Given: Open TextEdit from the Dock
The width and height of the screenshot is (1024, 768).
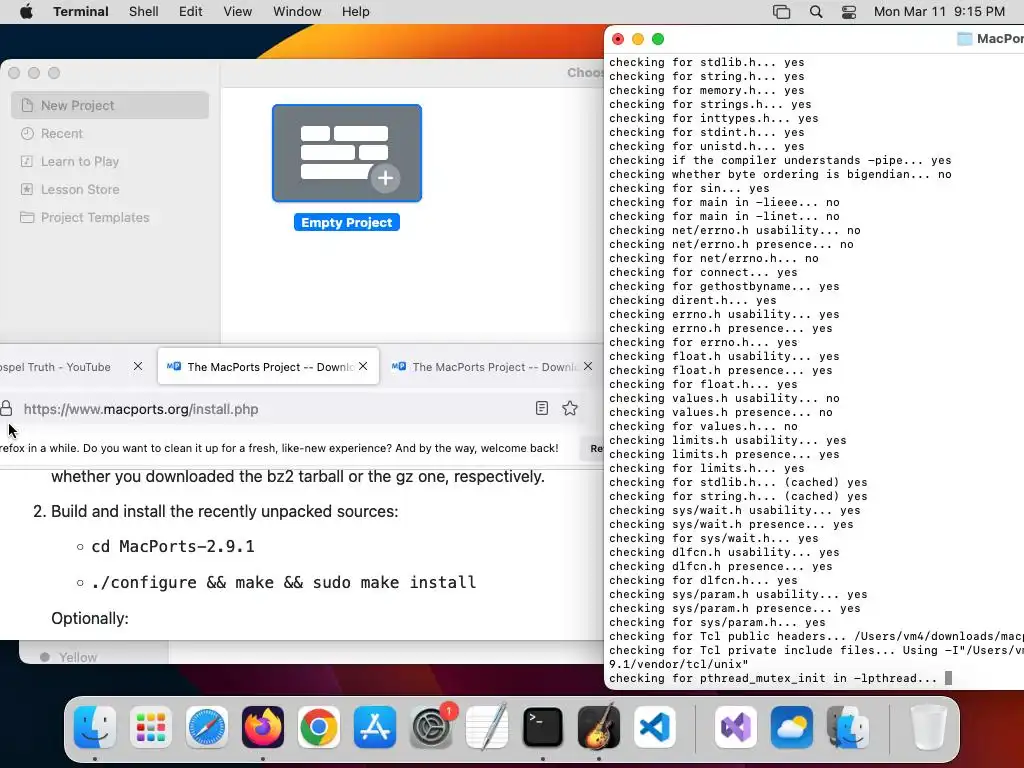Looking at the screenshot, I should point(487,727).
